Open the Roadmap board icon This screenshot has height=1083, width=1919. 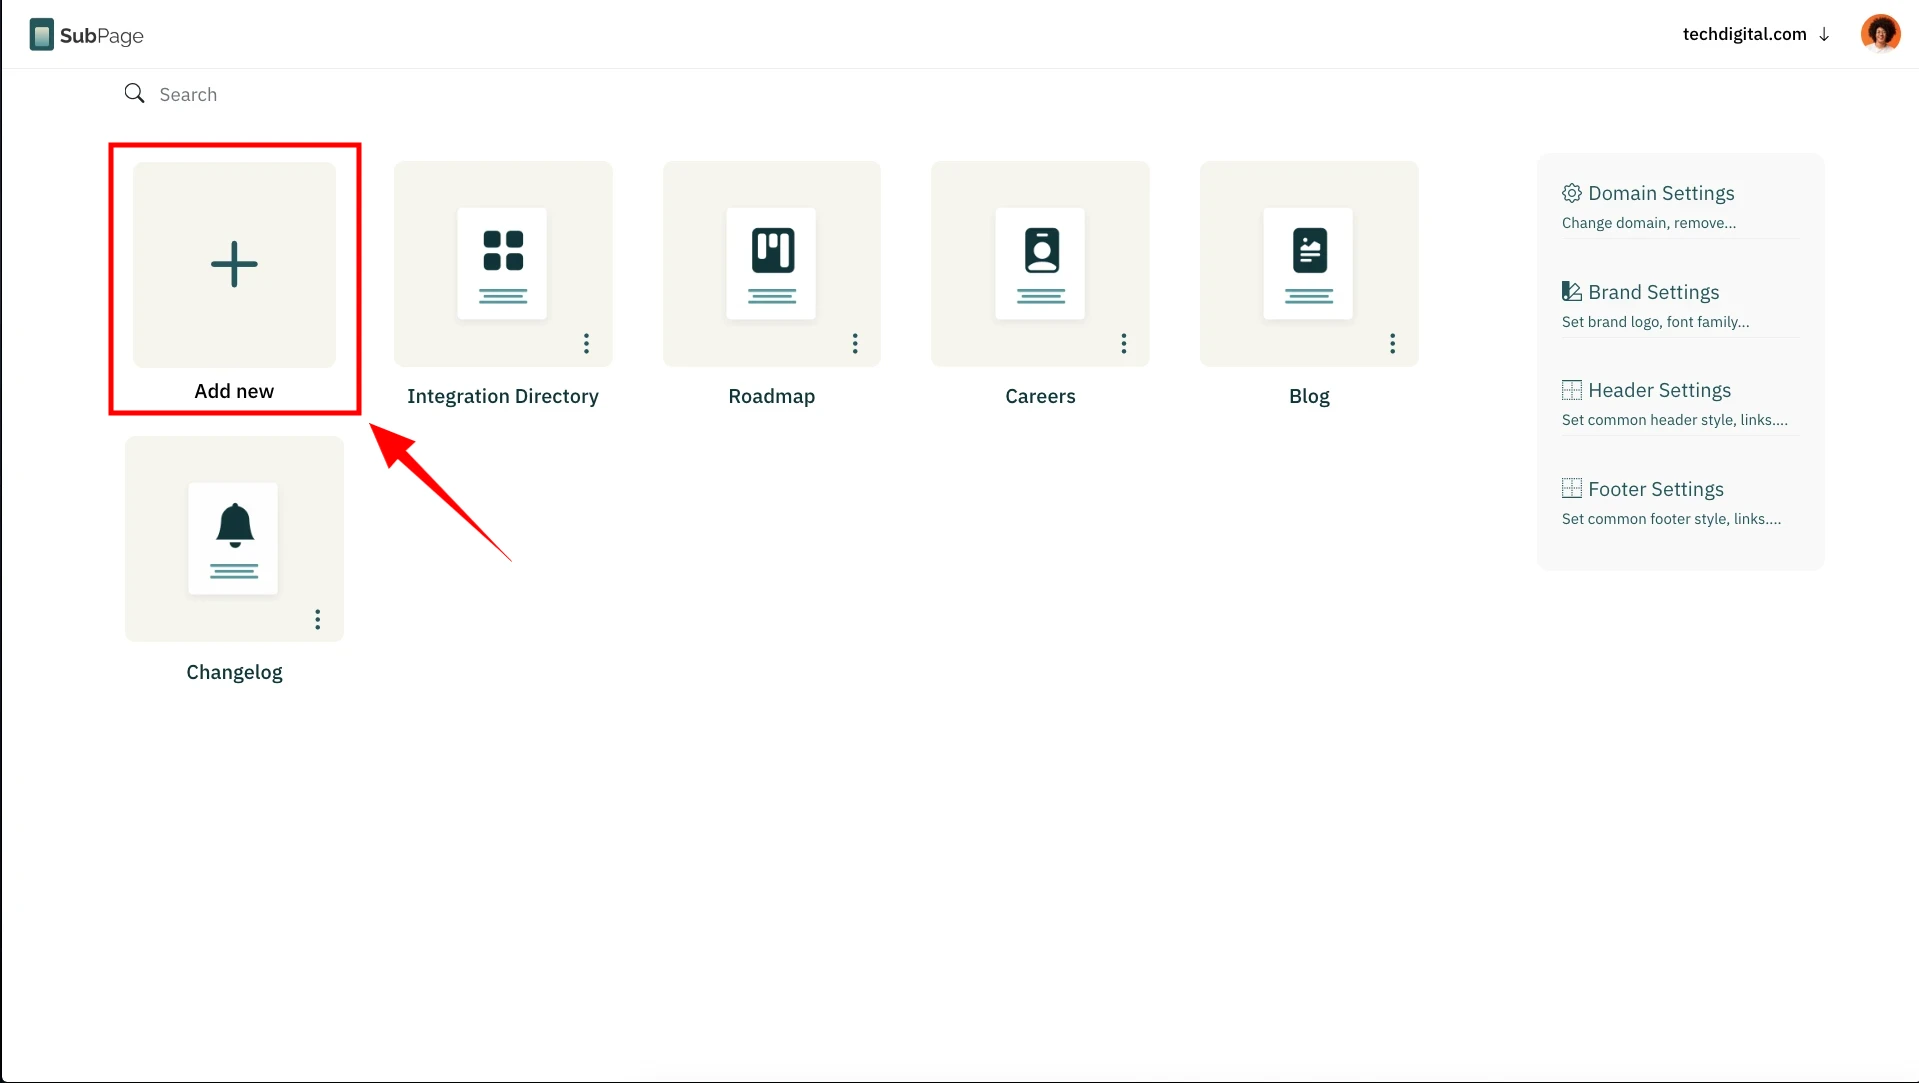click(x=771, y=263)
